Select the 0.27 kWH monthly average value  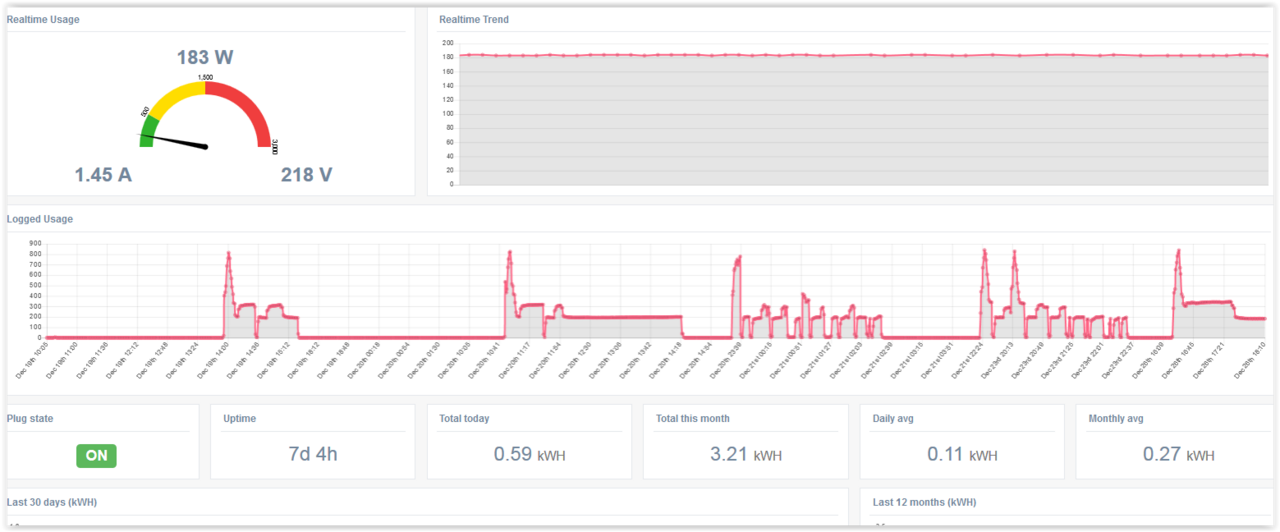pyautogui.click(x=1179, y=454)
